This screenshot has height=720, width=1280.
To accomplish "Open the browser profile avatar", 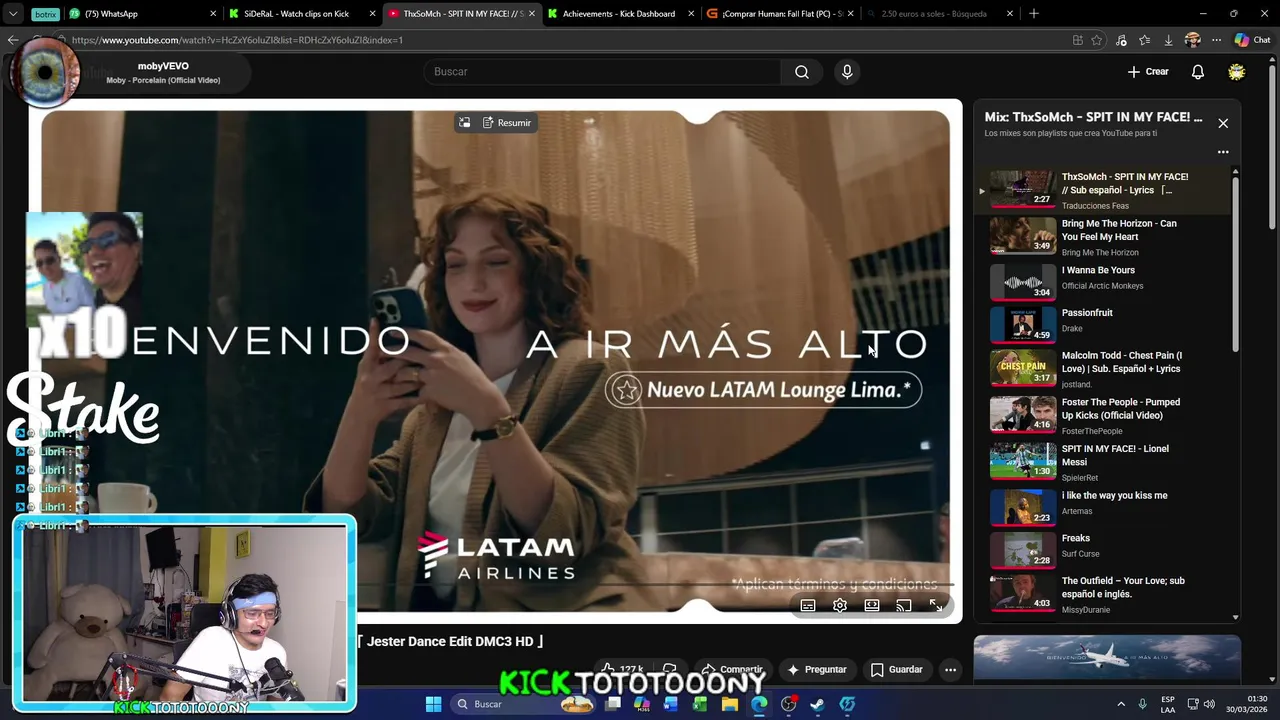I will [1192, 40].
